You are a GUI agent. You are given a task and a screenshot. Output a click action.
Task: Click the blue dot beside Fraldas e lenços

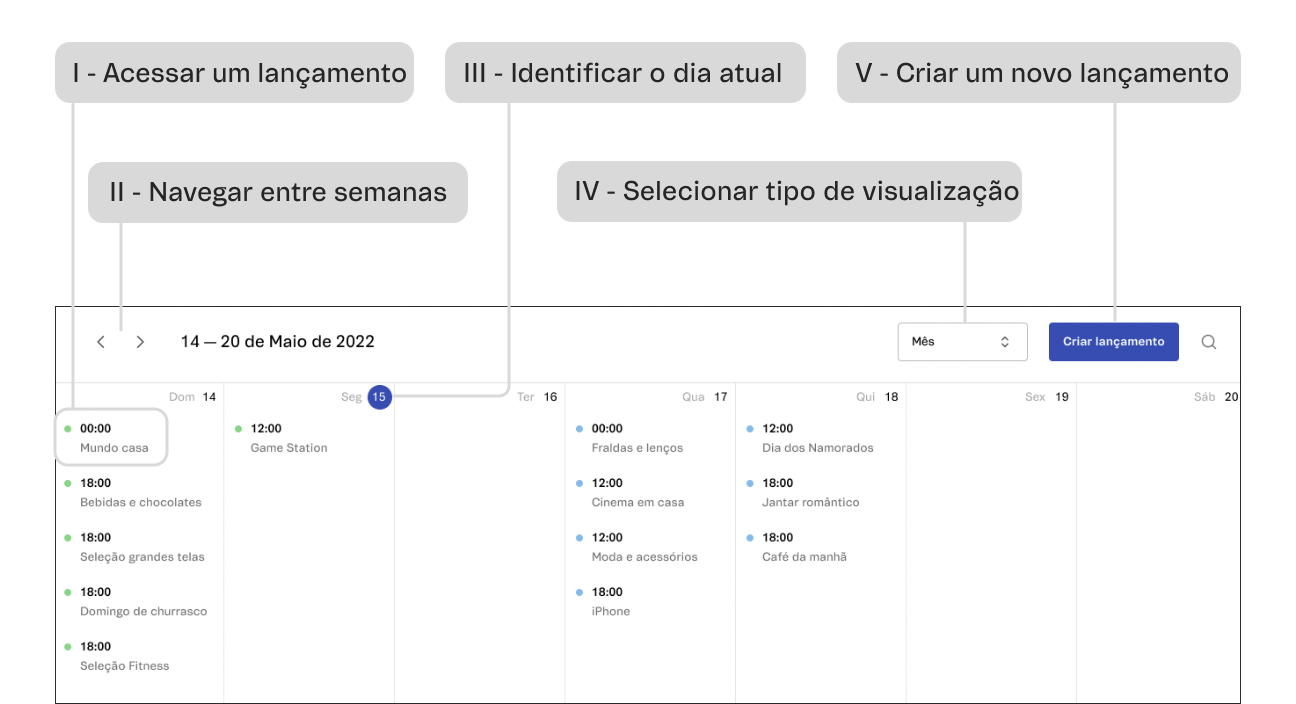pos(580,428)
